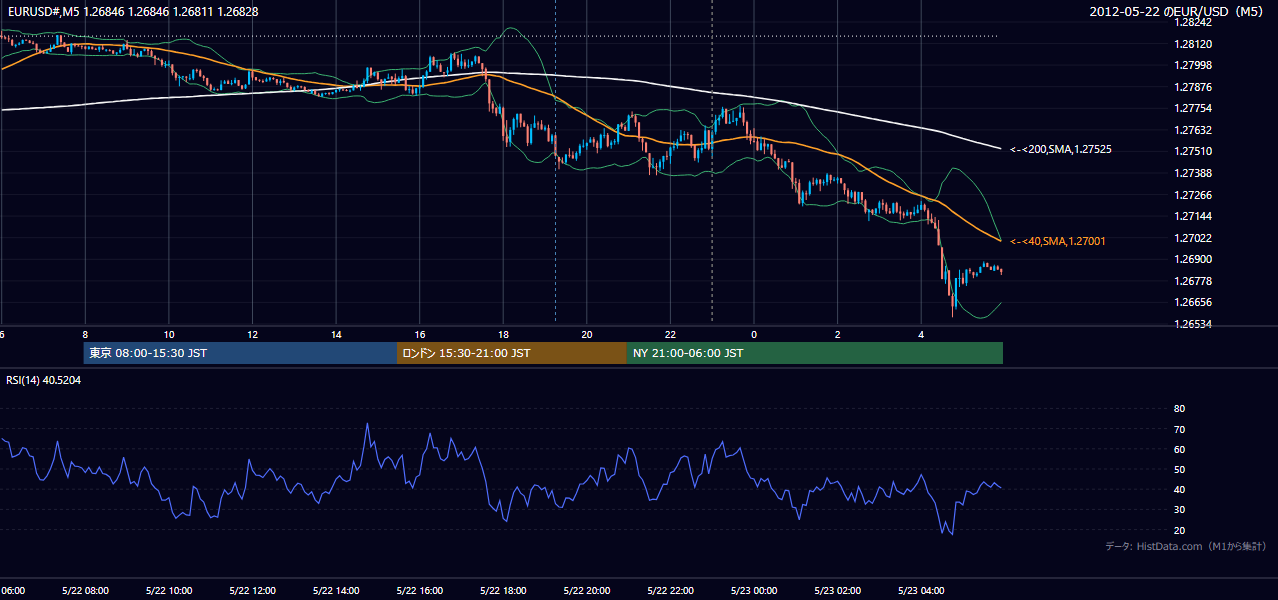Click the 5/22 20:00 bottom axis label
The height and width of the screenshot is (600, 1278).
(587, 590)
